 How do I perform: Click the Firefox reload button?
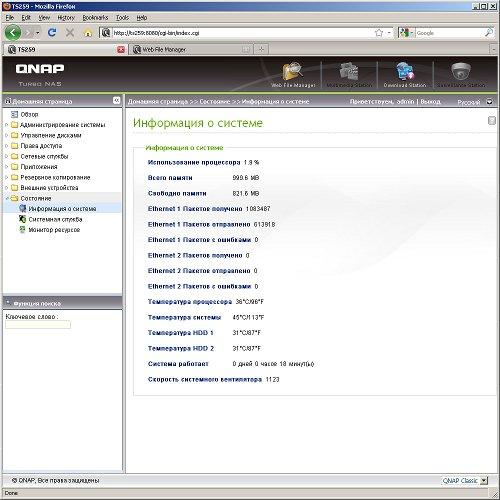click(52, 33)
